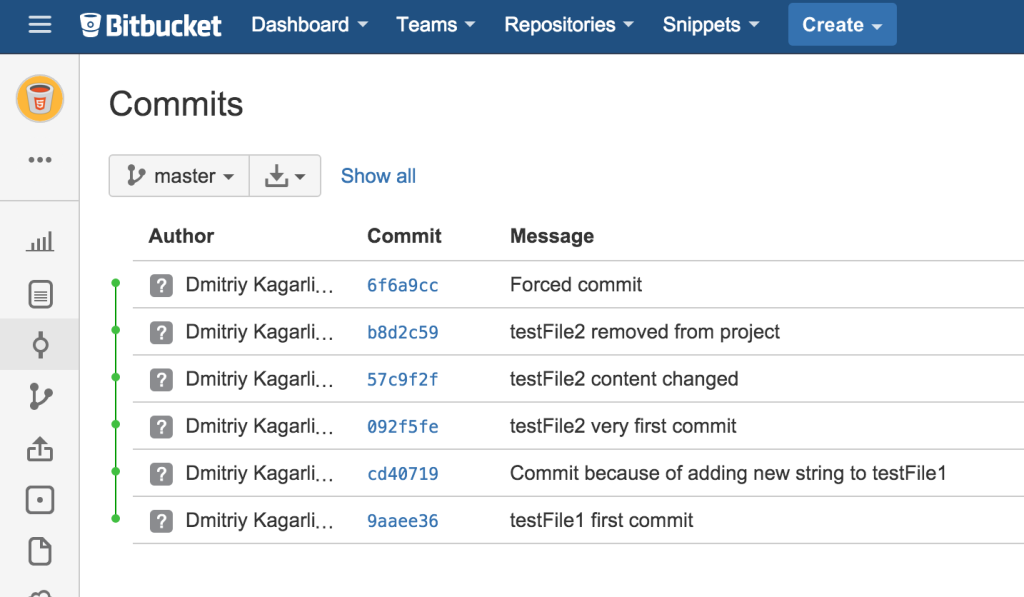Open the repository avatar icon
This screenshot has height=597, width=1024.
pos(40,98)
